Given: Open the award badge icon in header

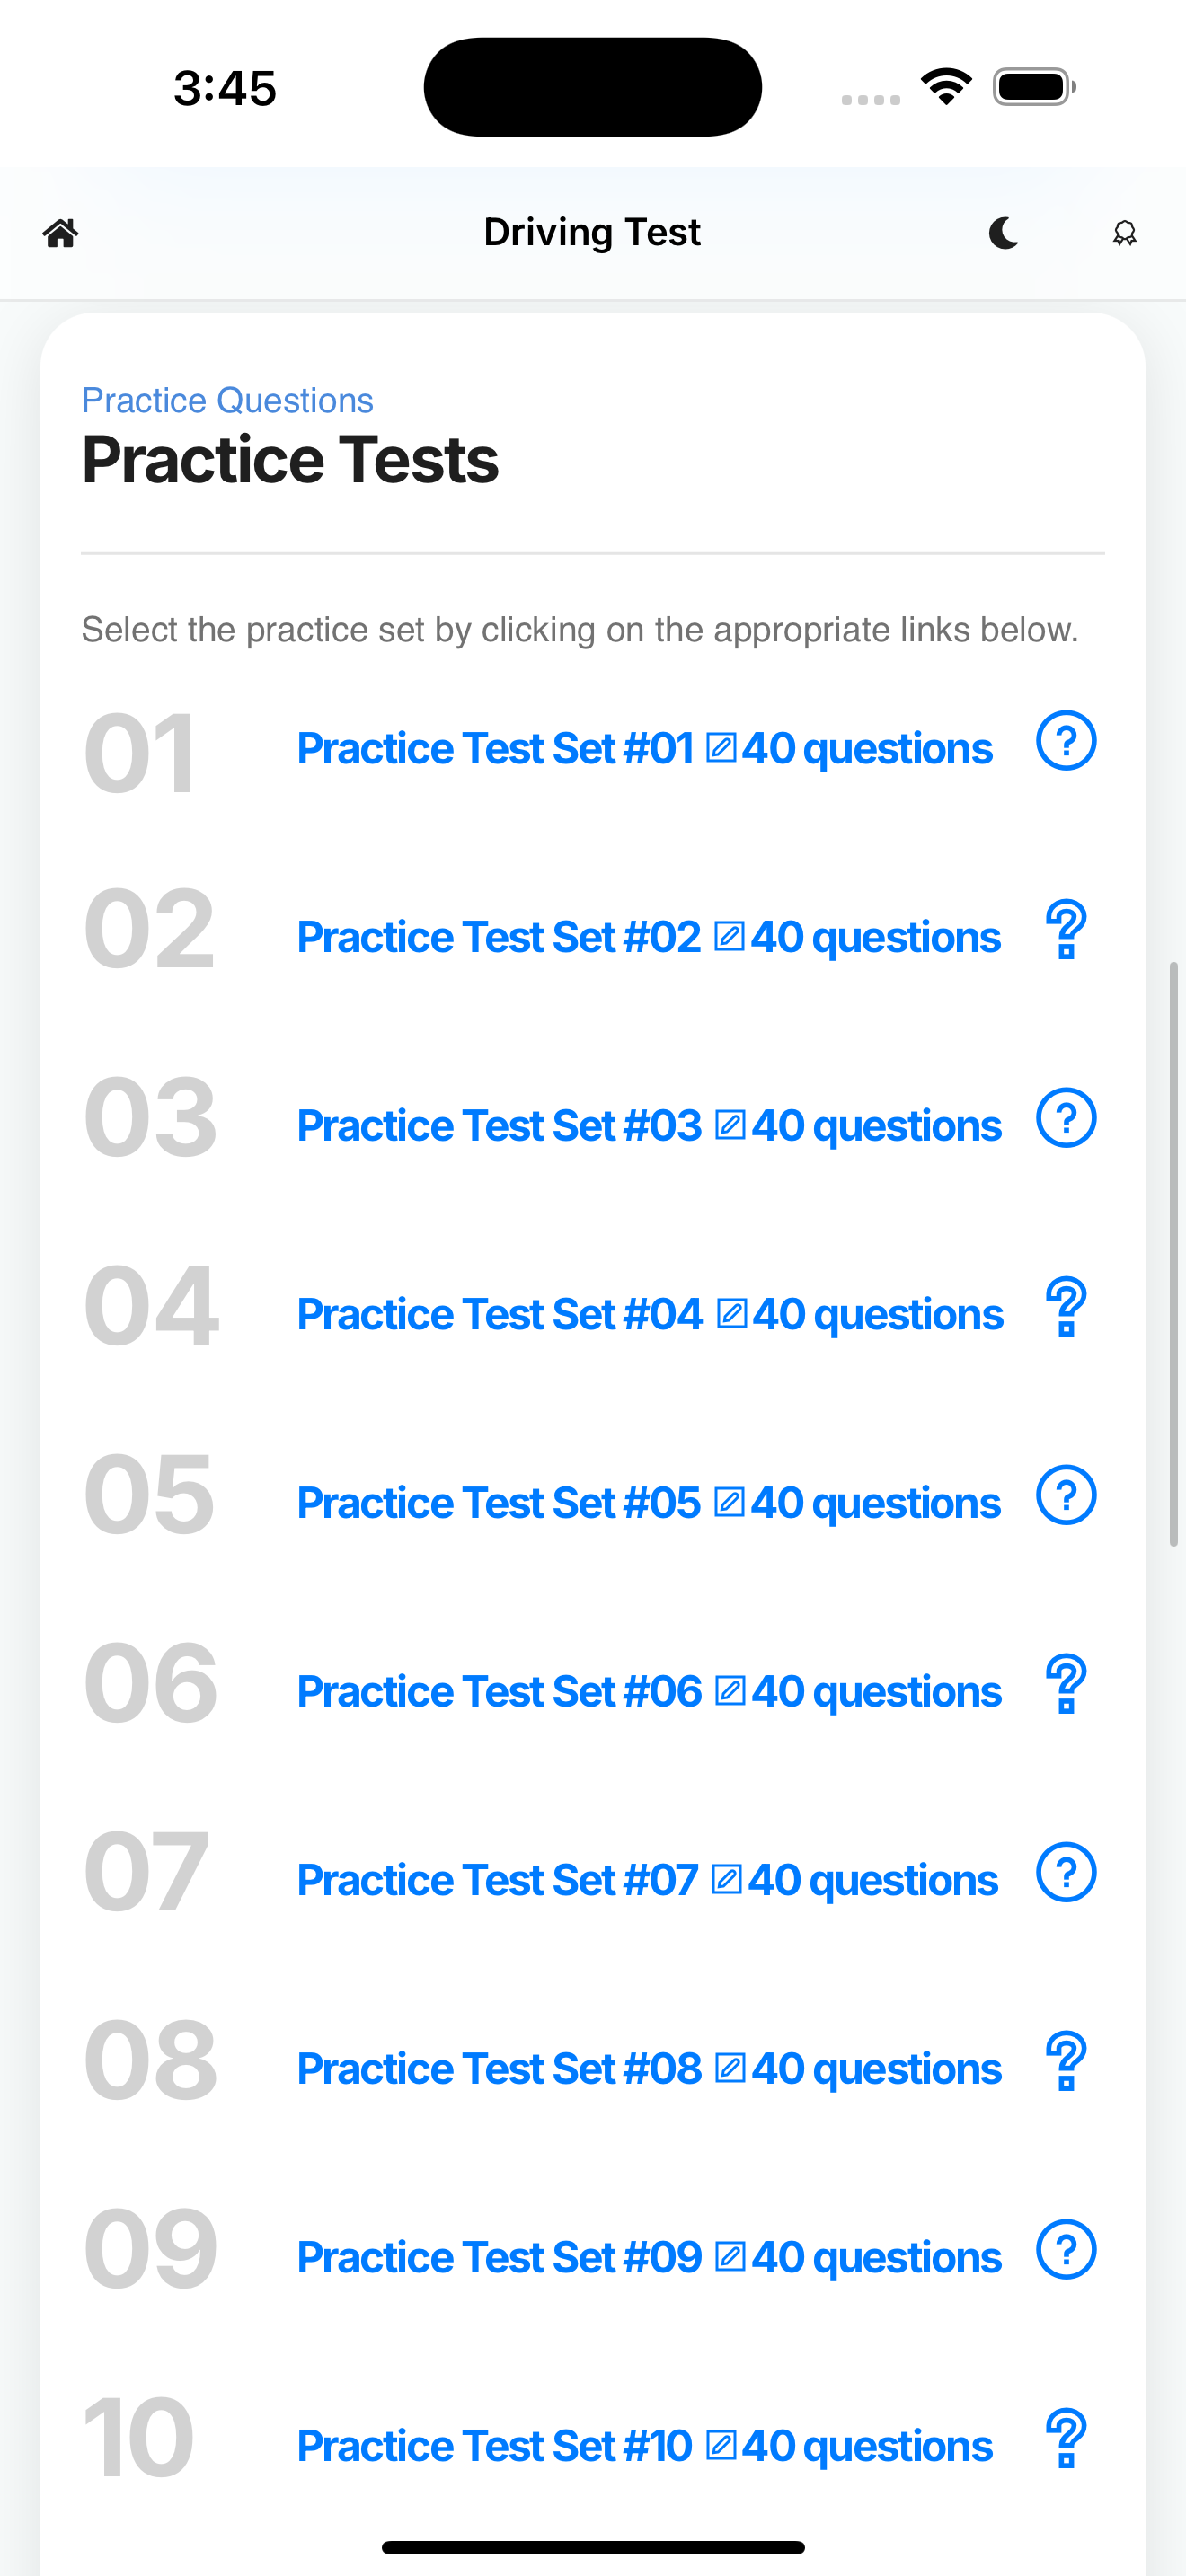Looking at the screenshot, I should tap(1125, 233).
